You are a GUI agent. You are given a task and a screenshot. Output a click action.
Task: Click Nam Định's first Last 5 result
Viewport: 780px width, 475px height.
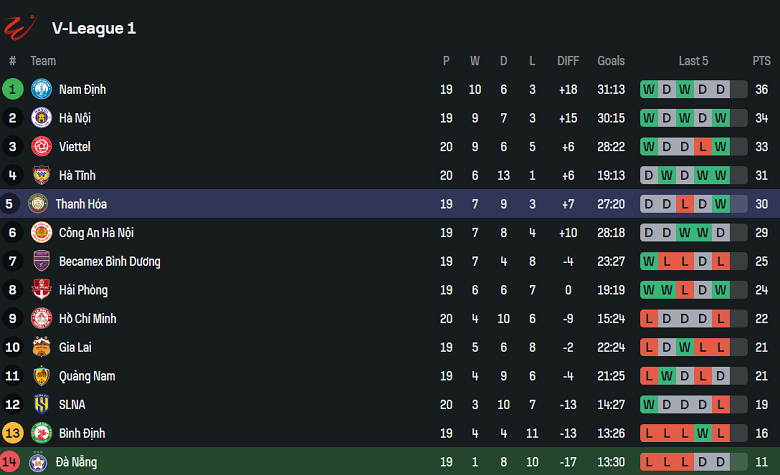point(649,89)
